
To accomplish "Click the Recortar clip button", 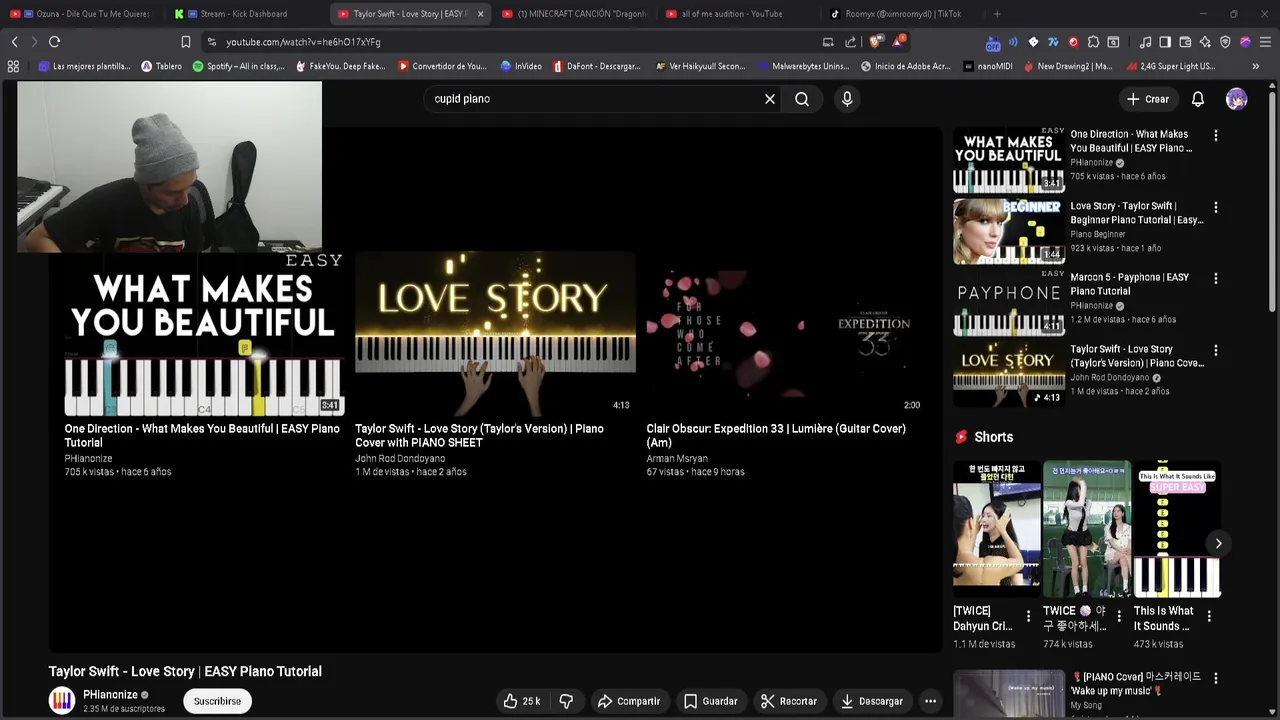I will coord(789,701).
